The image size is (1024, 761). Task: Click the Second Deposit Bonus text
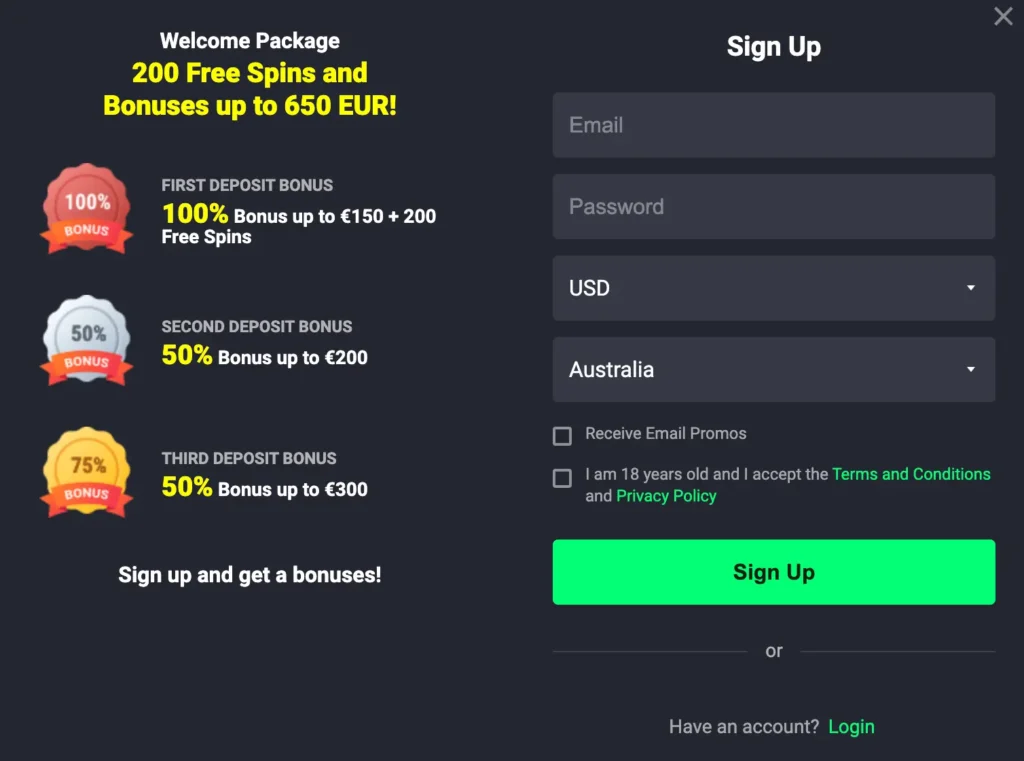point(257,327)
